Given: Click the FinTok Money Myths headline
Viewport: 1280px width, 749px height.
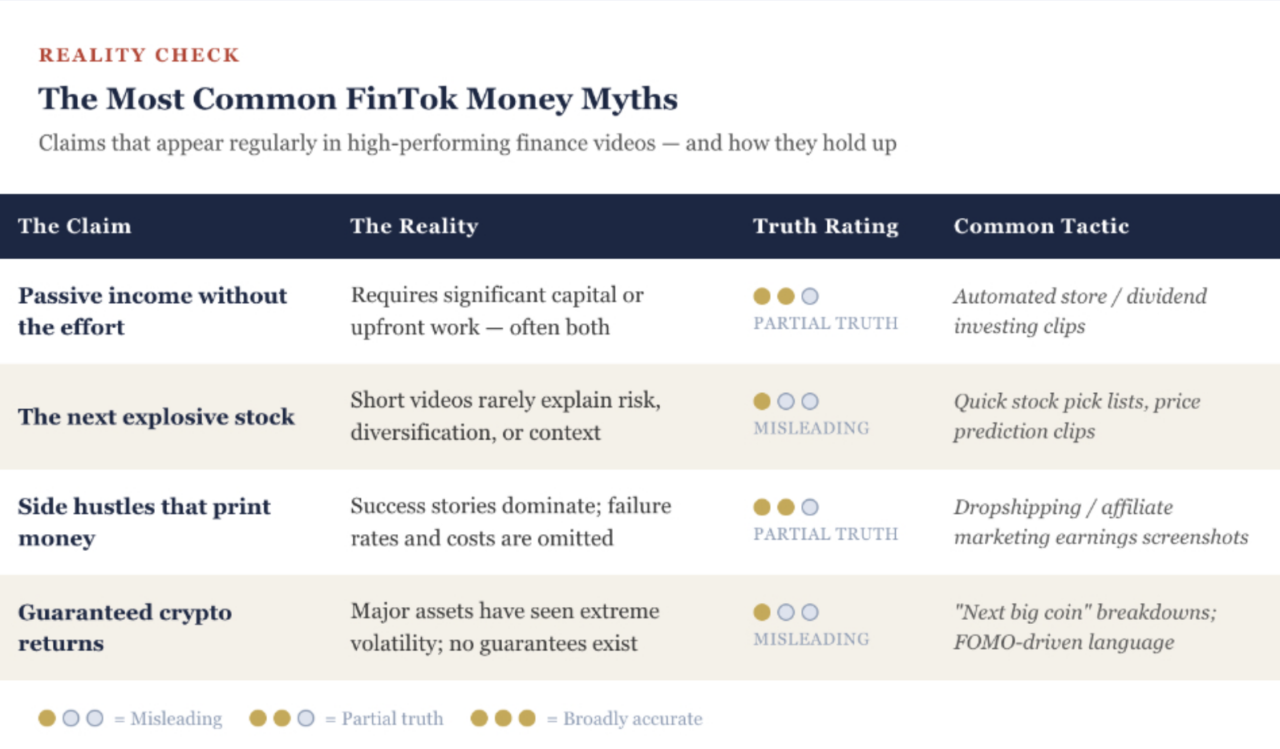Looking at the screenshot, I should (x=358, y=99).
